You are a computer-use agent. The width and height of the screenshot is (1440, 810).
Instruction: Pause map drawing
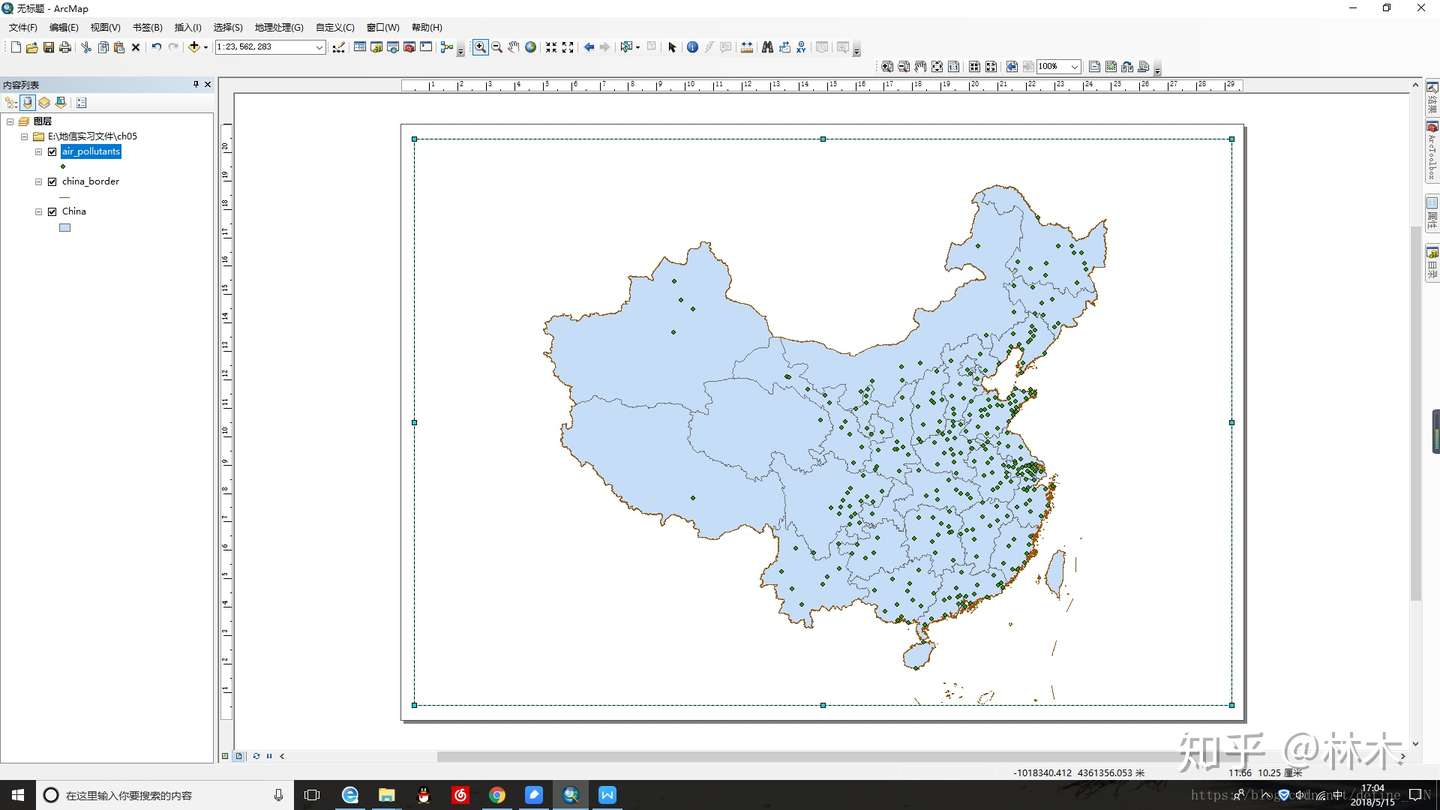pyautogui.click(x=269, y=756)
